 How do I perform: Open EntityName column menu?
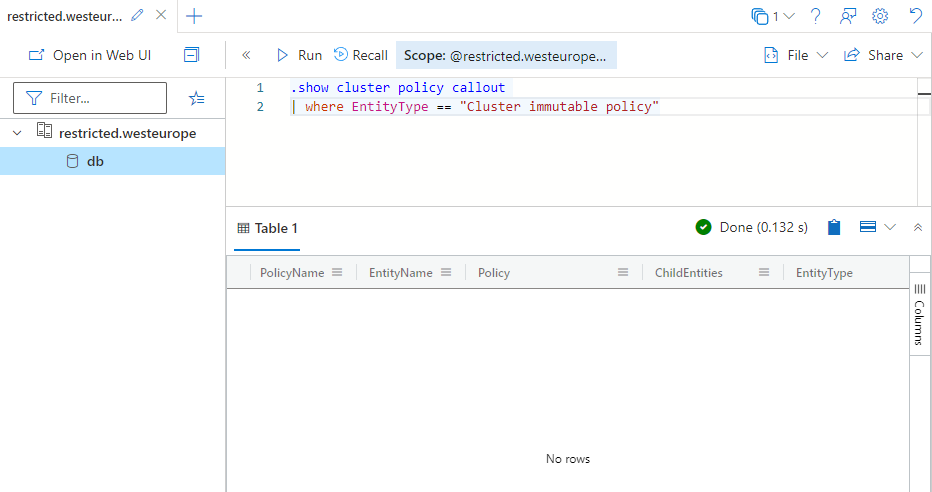point(446,272)
